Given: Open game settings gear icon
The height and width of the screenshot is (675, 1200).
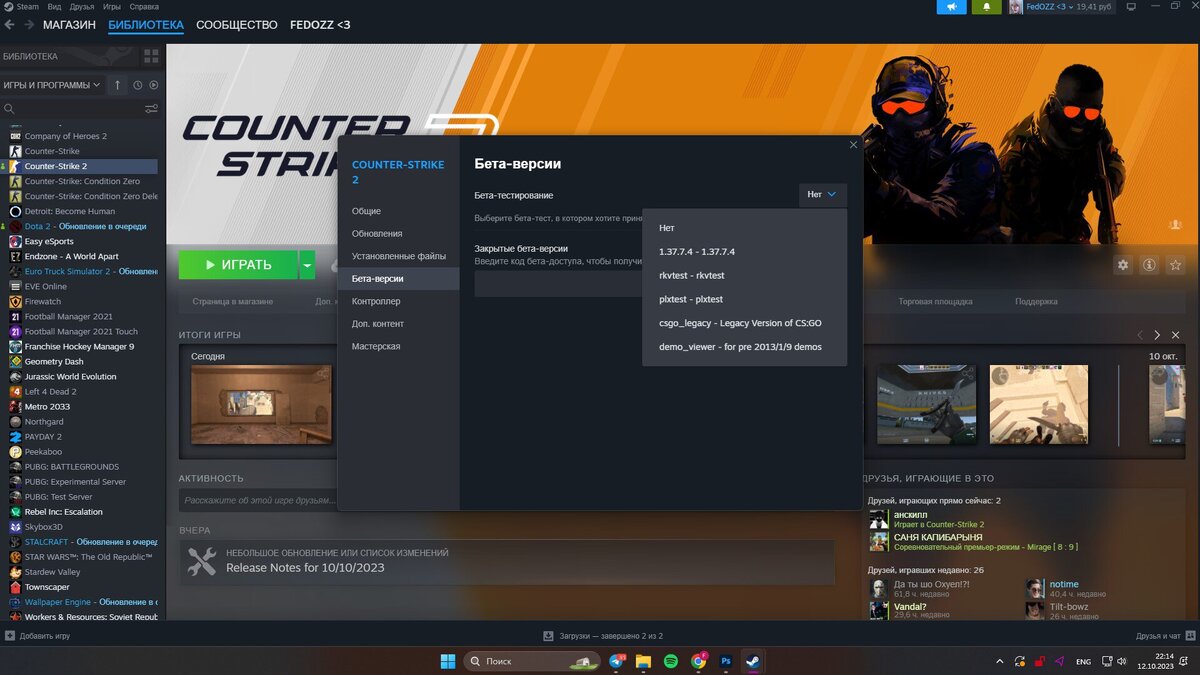Looking at the screenshot, I should pos(1123,265).
